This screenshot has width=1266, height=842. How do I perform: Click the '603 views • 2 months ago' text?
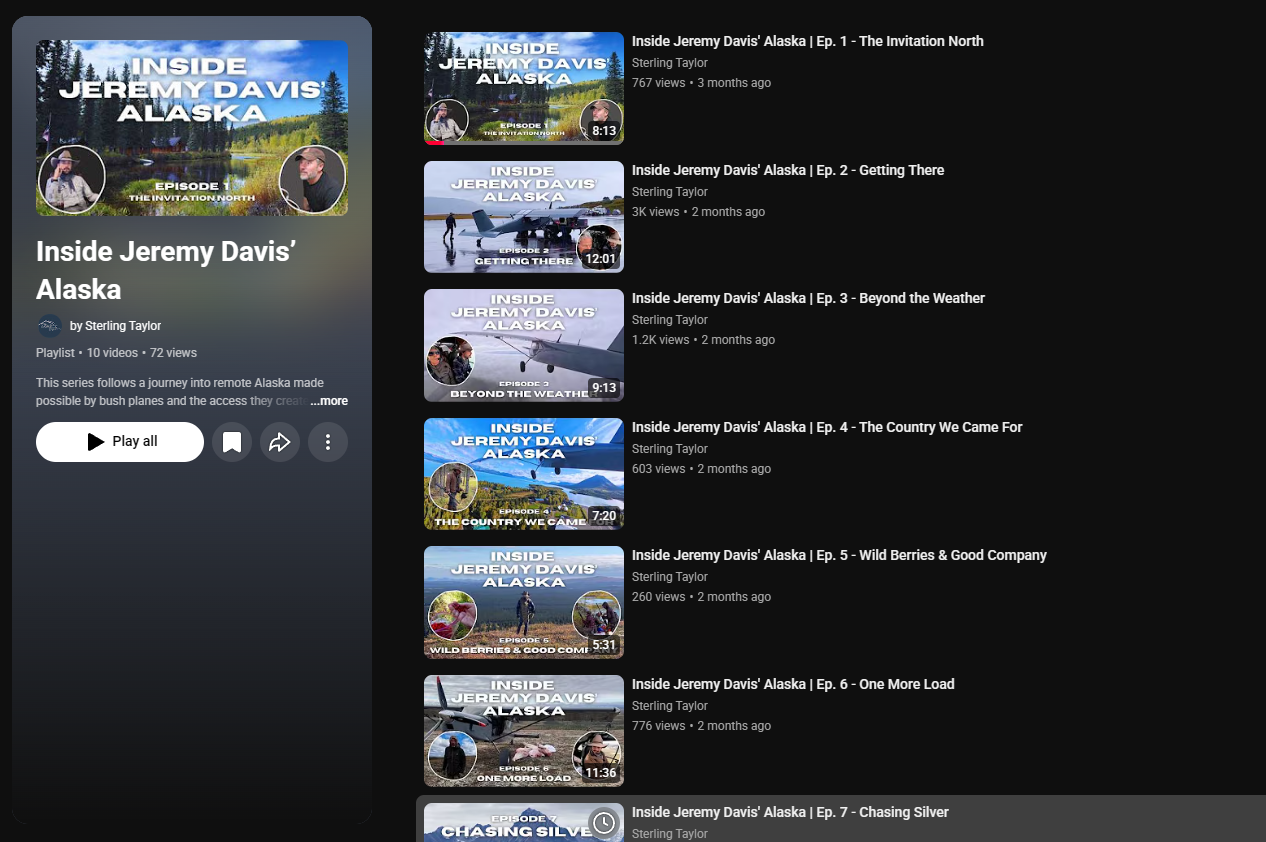(x=701, y=469)
